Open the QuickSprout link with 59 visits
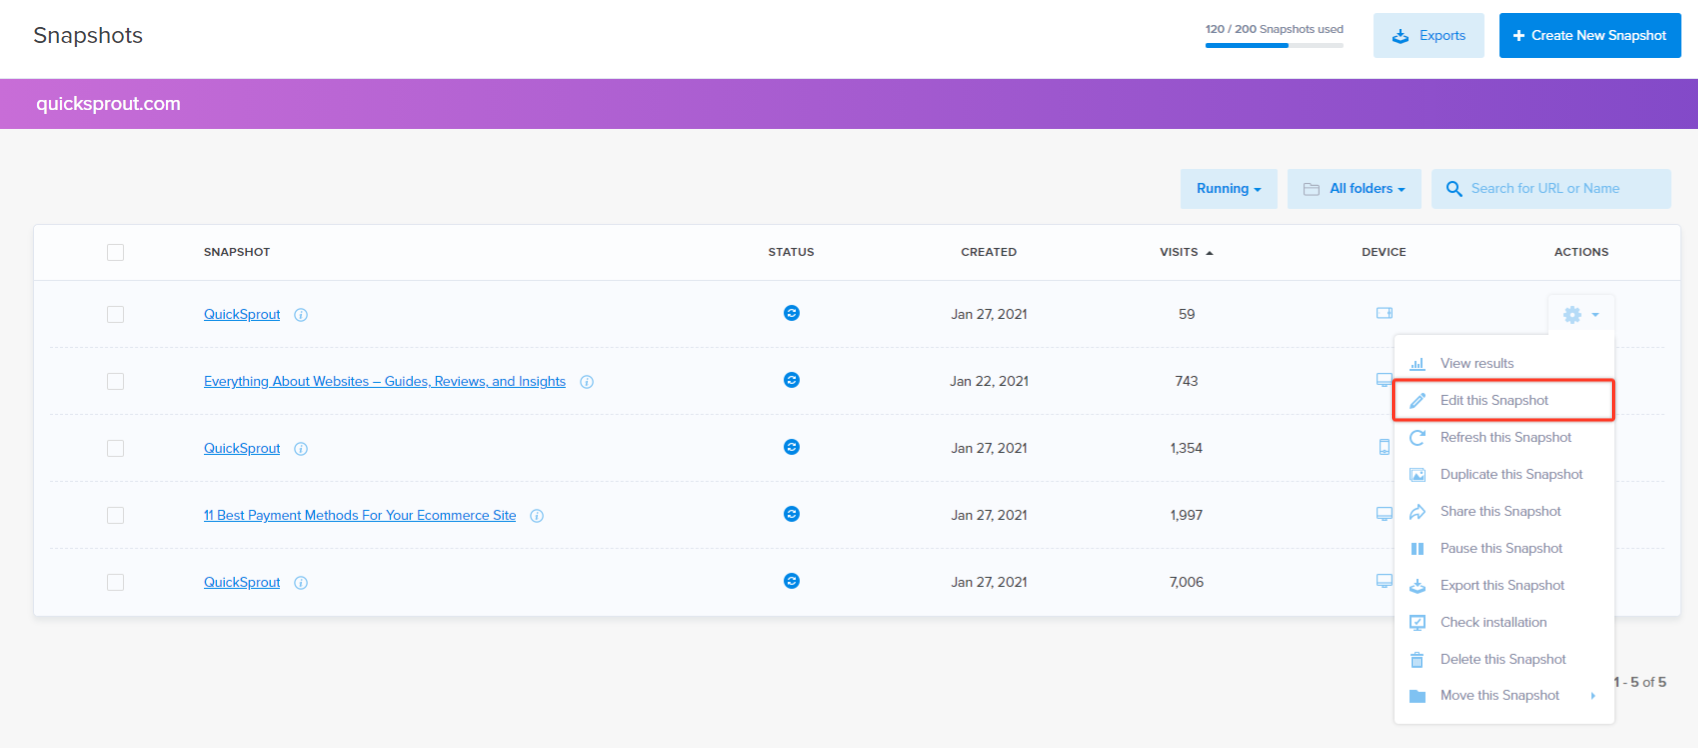Image resolution: width=1698 pixels, height=748 pixels. 242,315
